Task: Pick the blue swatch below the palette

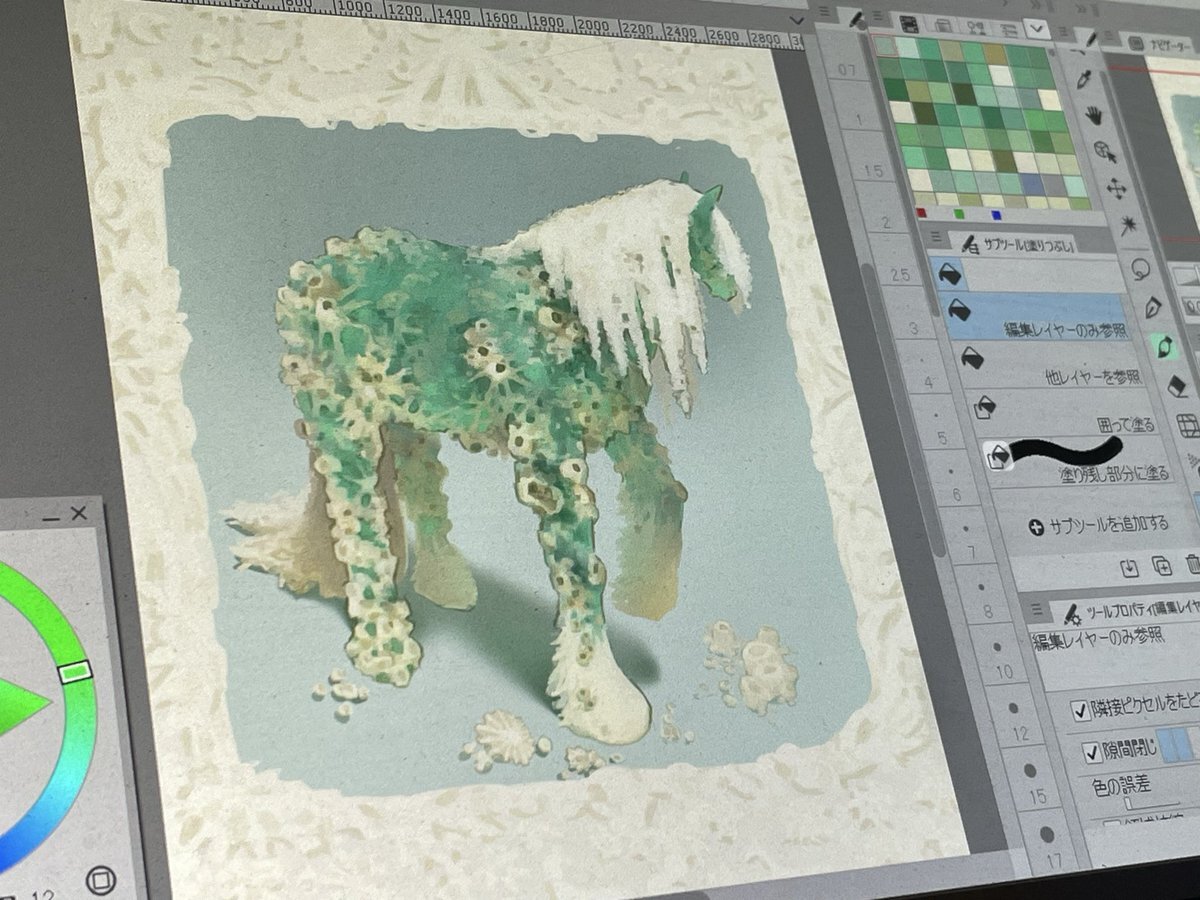Action: (995, 214)
